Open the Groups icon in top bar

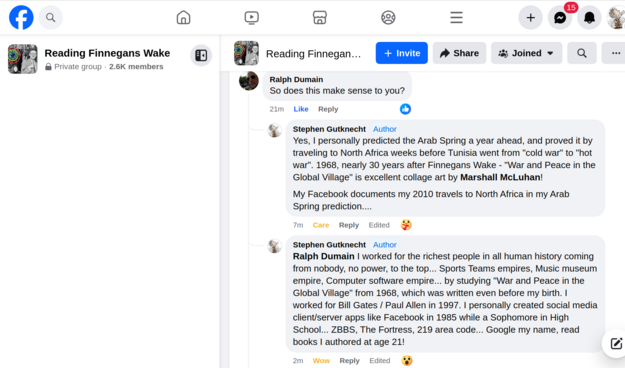(388, 18)
